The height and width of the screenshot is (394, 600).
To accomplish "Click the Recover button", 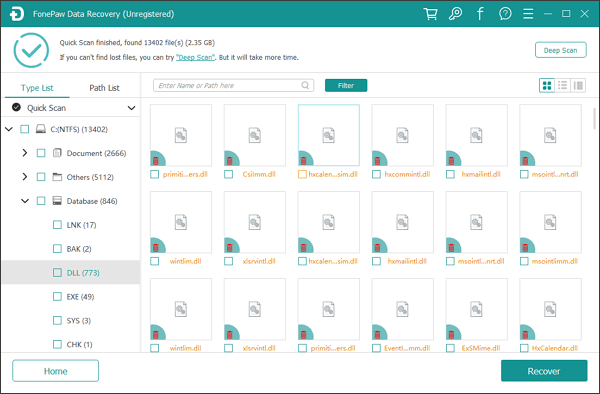I will pyautogui.click(x=544, y=371).
